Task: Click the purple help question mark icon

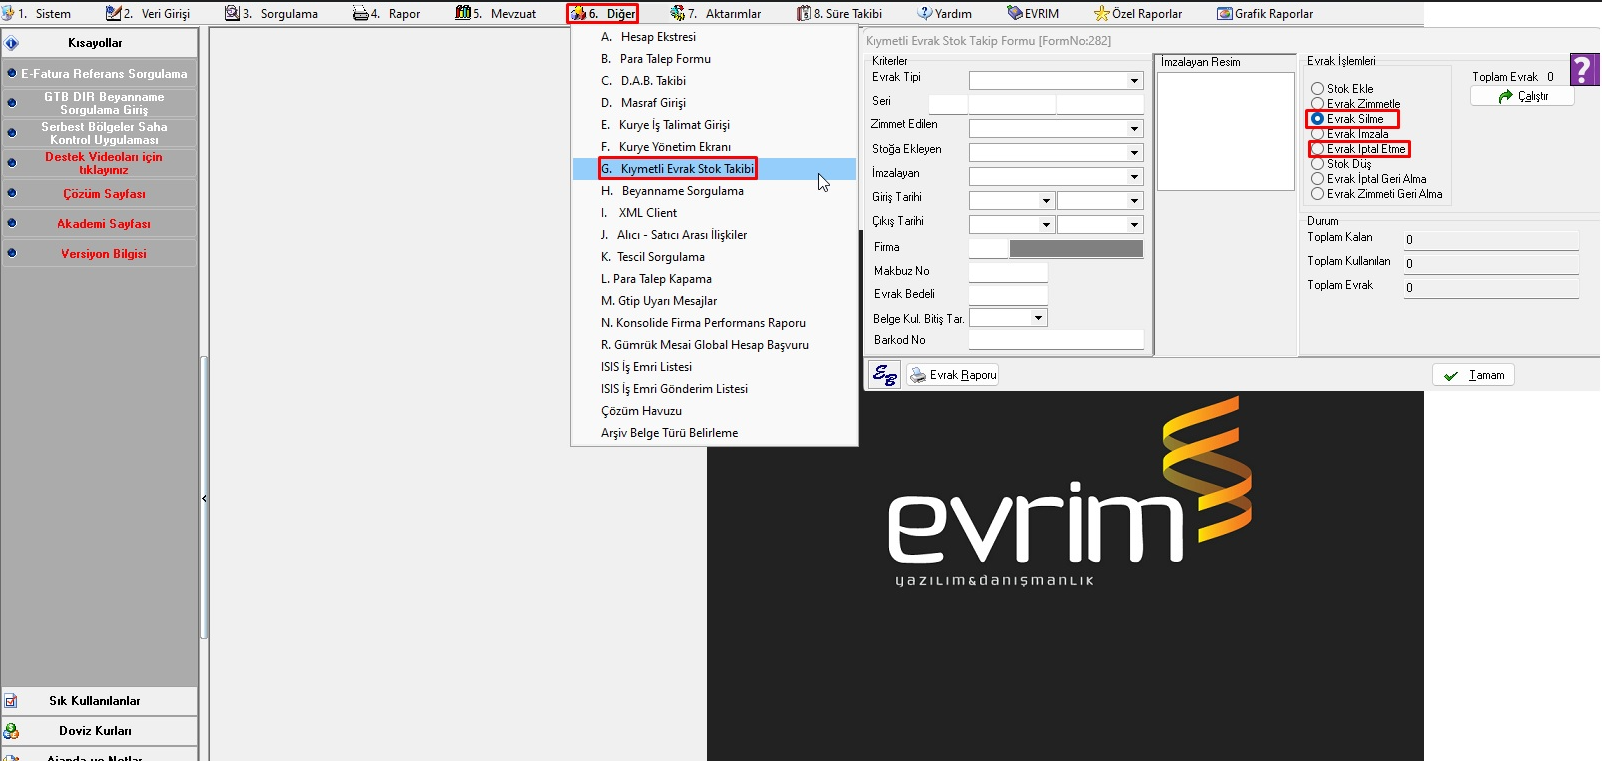Action: pos(1584,69)
